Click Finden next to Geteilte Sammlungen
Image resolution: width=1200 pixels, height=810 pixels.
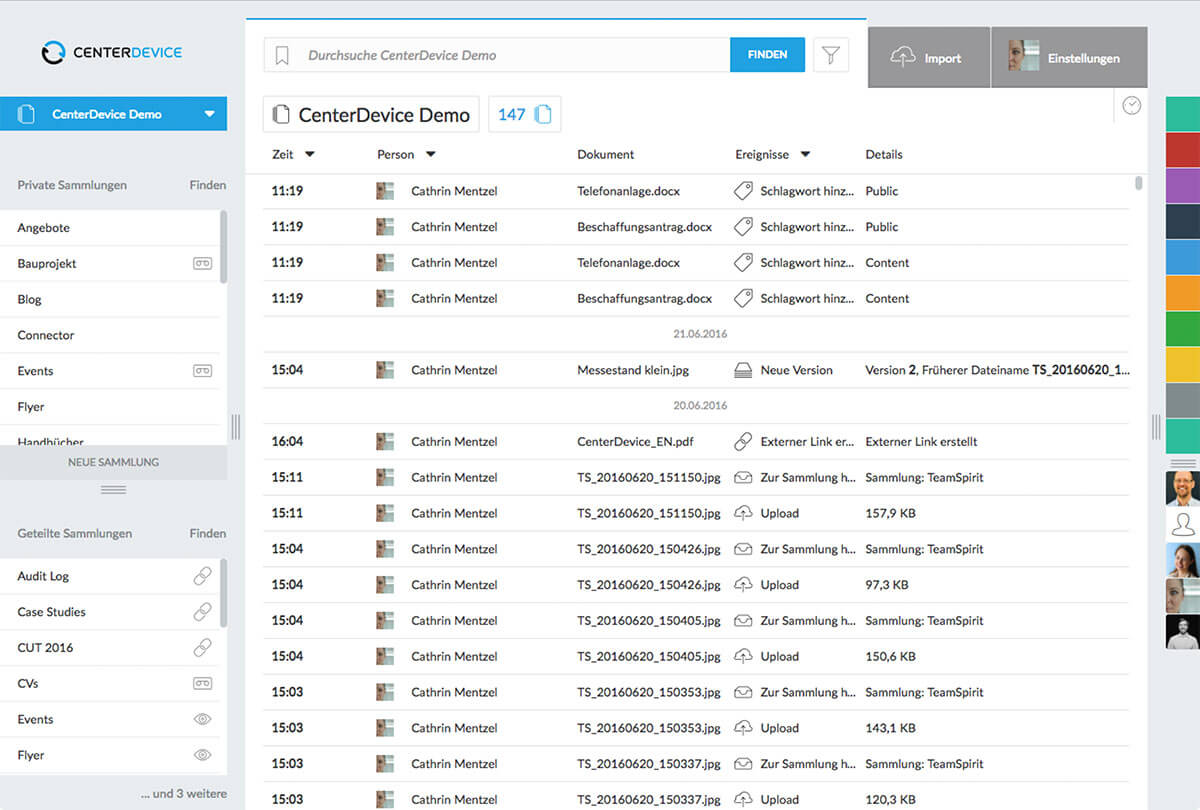(x=207, y=533)
